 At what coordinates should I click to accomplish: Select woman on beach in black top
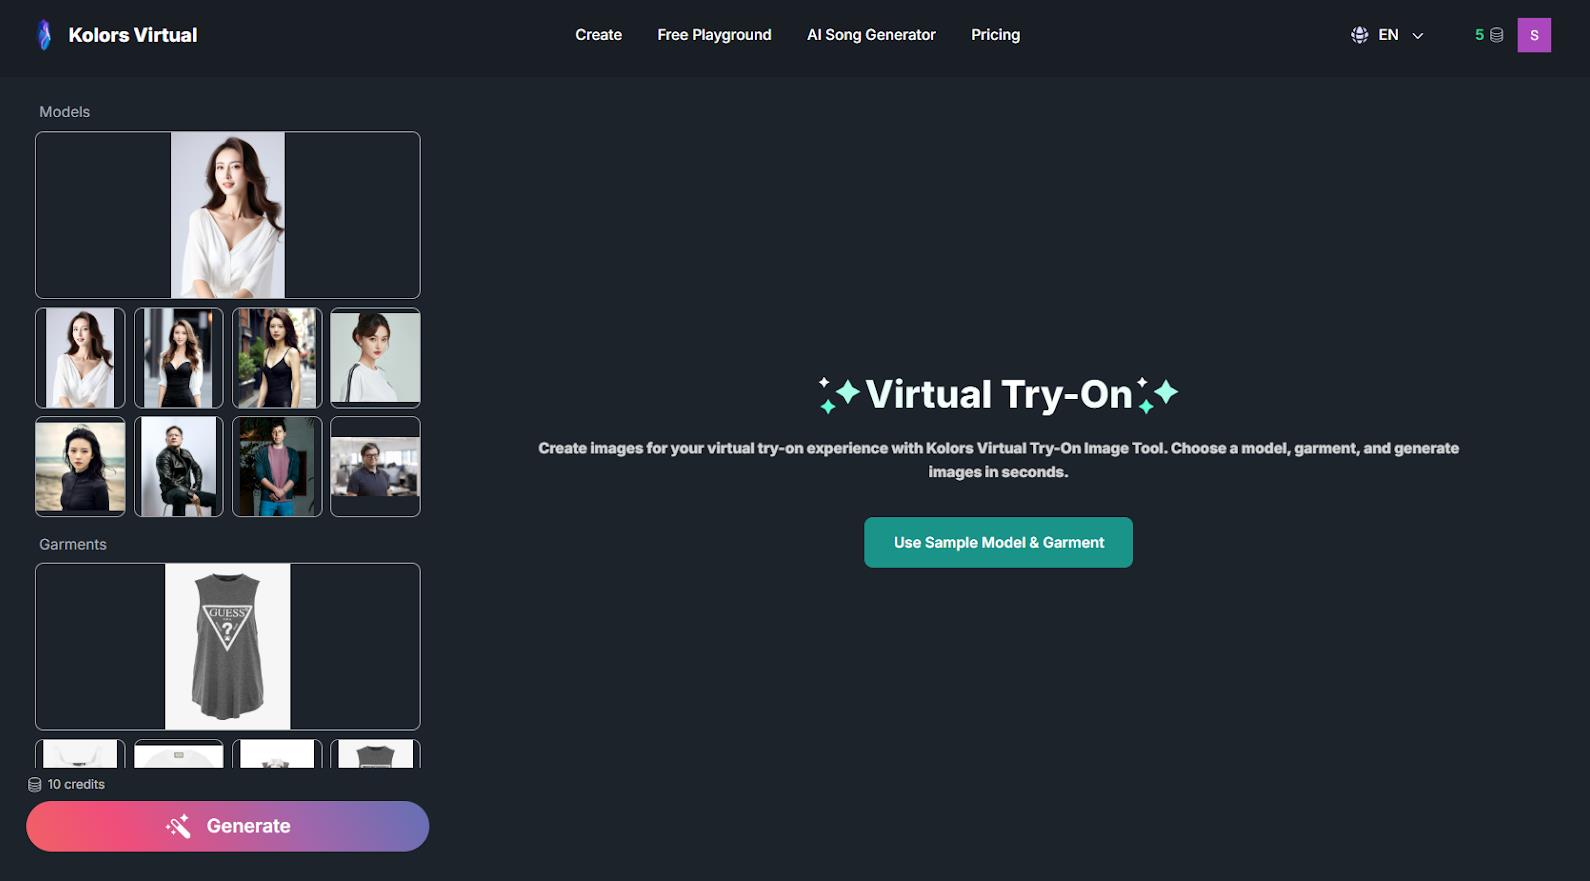[80, 467]
